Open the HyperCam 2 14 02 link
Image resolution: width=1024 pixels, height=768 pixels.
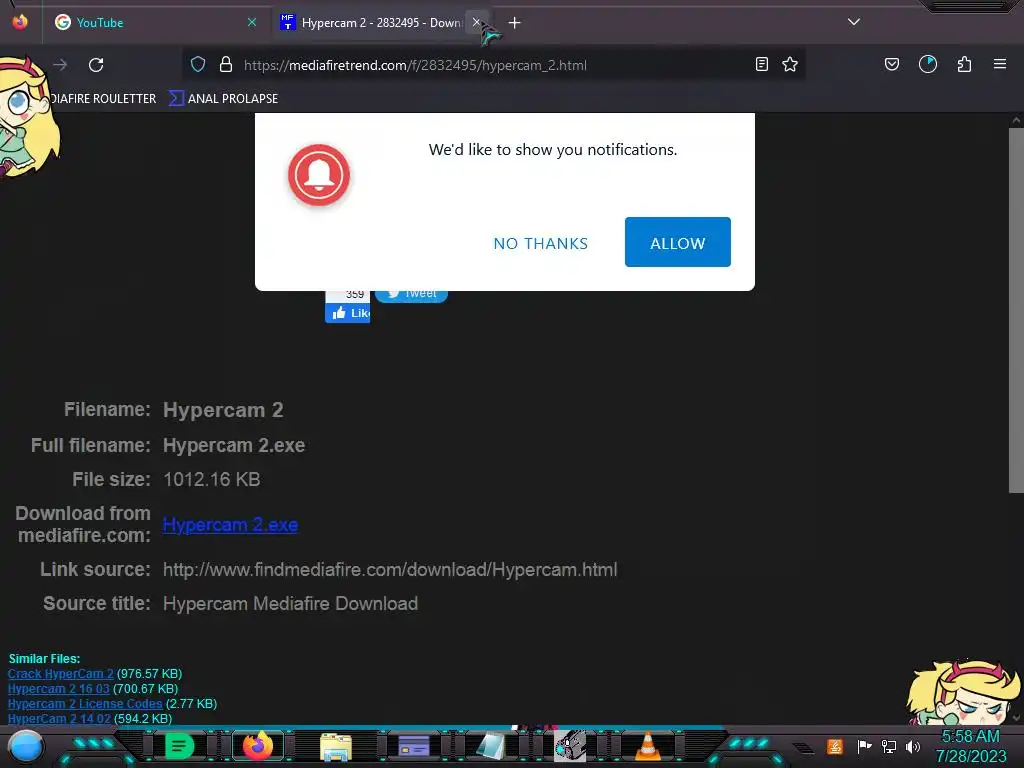point(59,718)
